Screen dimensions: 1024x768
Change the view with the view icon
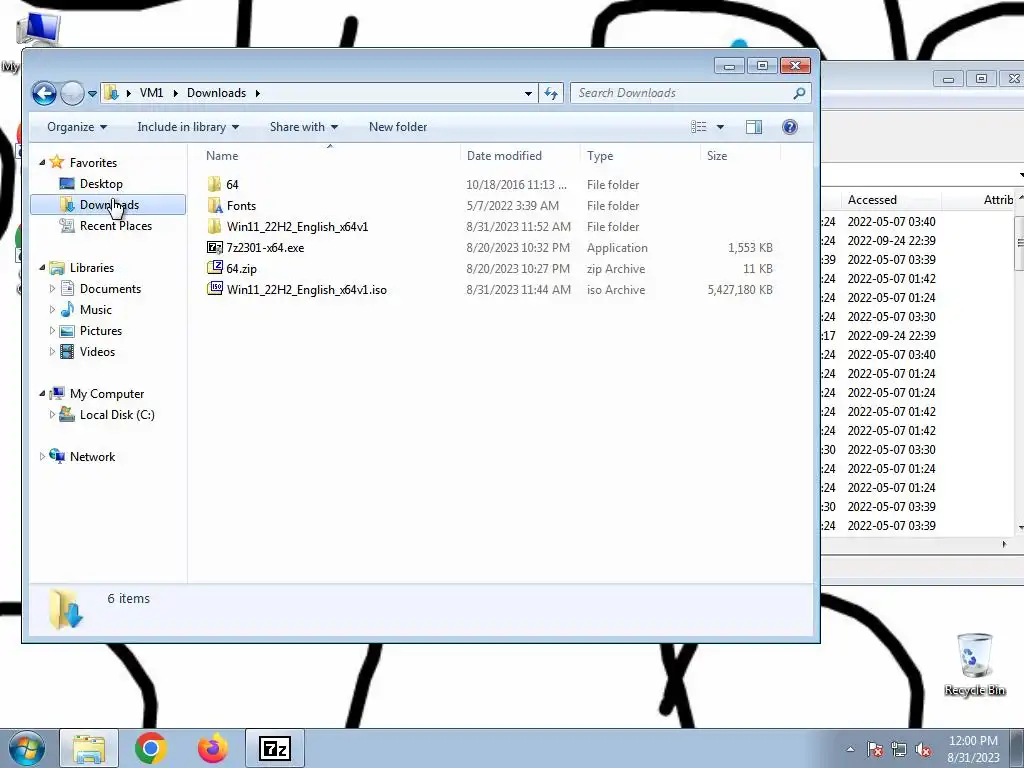tap(698, 127)
